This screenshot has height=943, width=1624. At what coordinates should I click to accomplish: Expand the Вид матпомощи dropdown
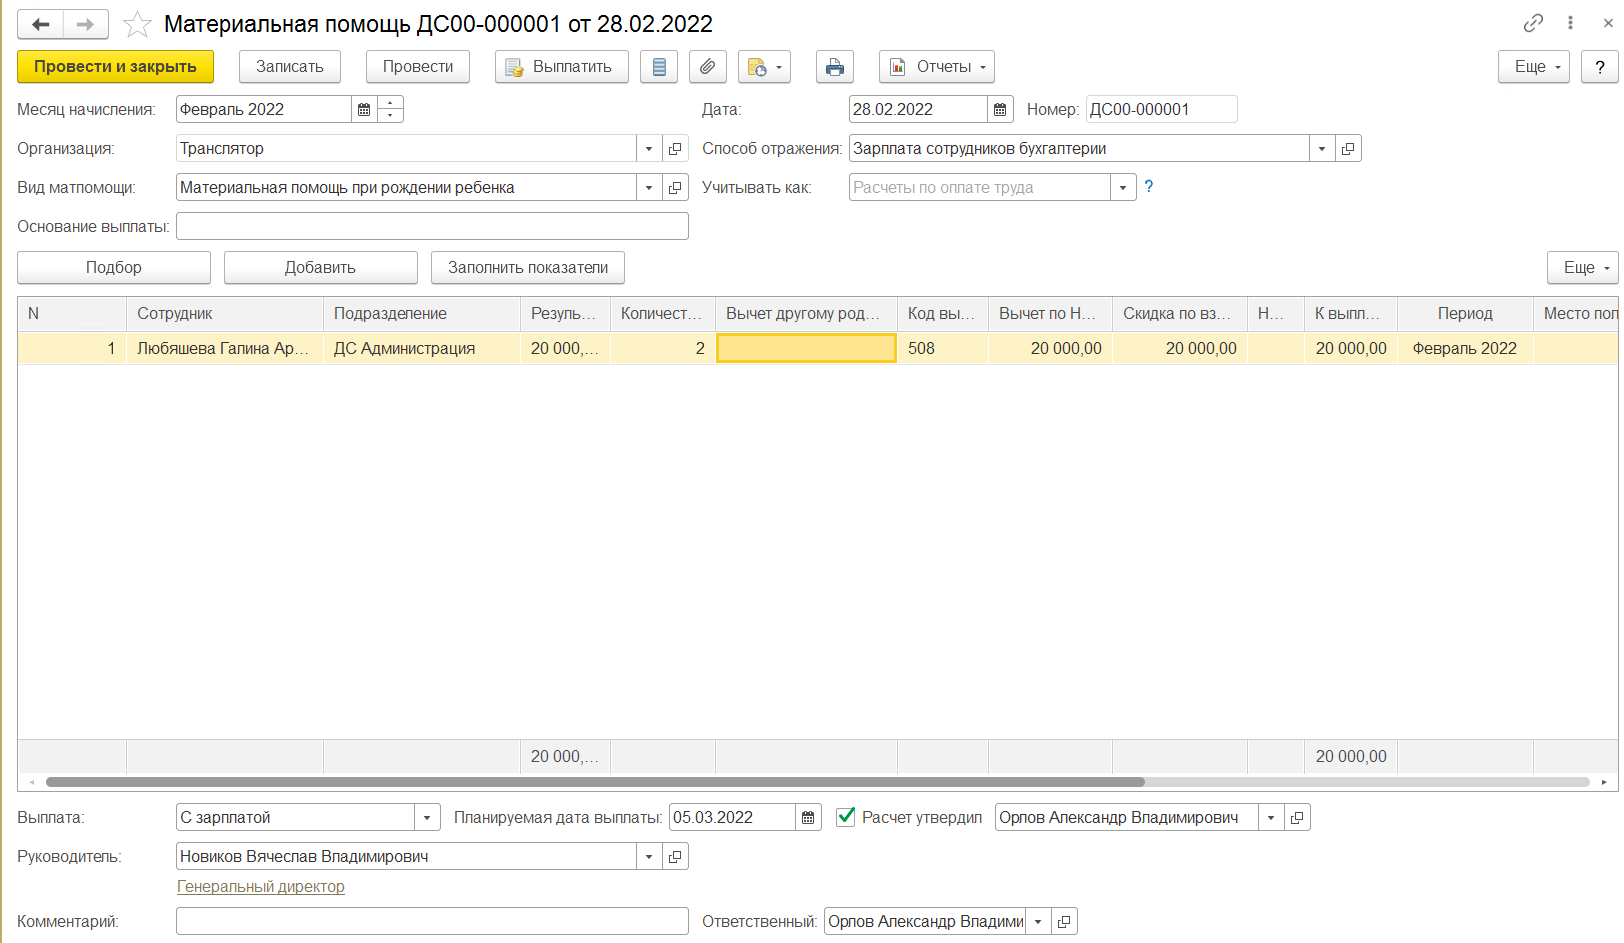(x=649, y=188)
